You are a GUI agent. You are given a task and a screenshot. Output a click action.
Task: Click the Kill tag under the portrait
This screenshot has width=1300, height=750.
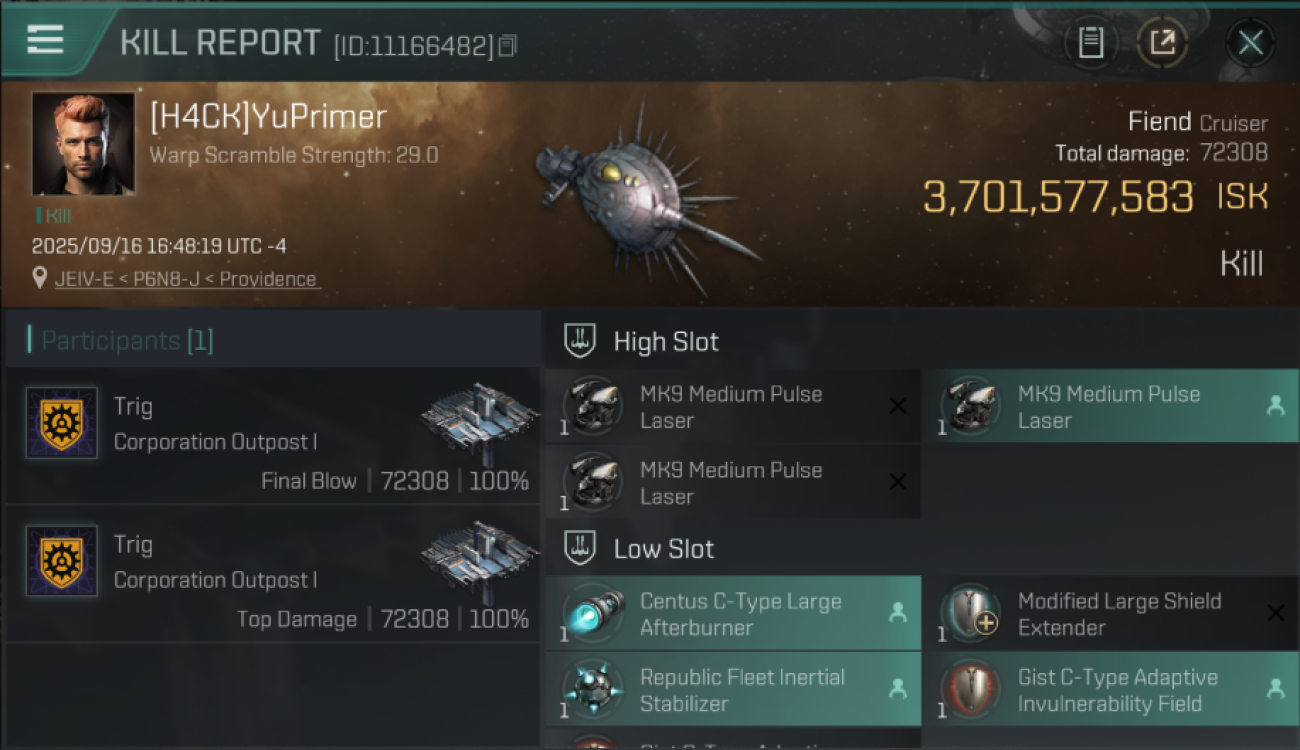55,215
